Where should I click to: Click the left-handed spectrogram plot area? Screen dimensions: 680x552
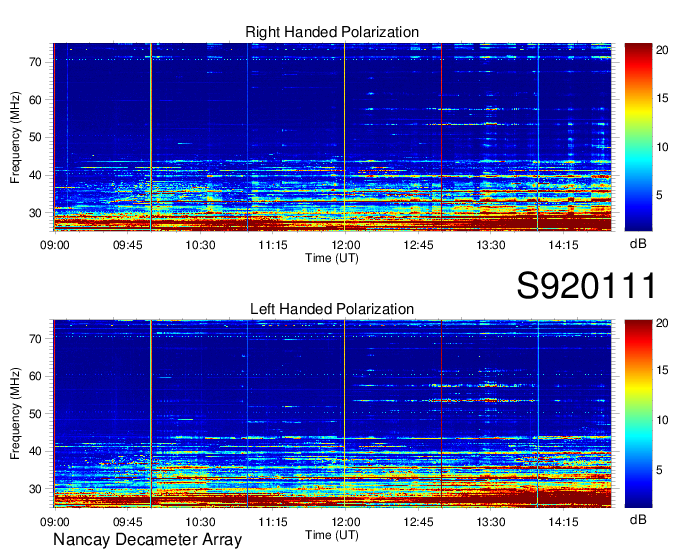332,413
